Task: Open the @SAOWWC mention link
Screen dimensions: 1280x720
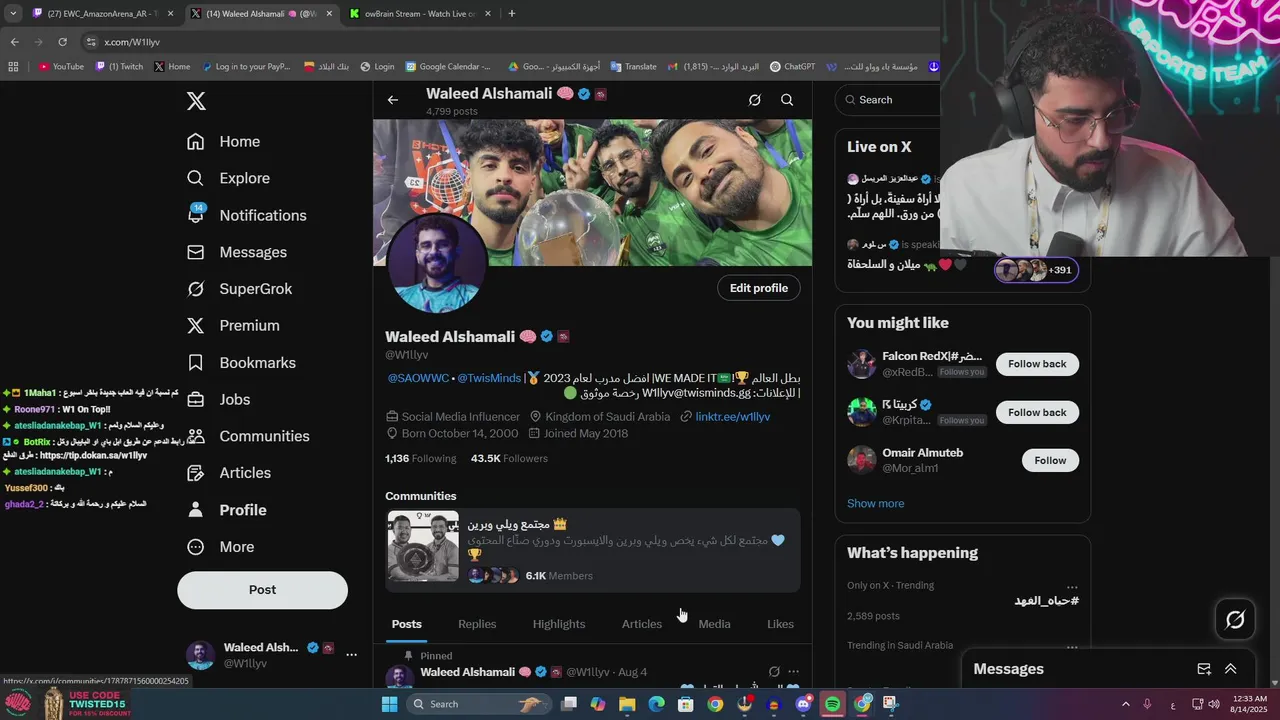Action: 418,378
